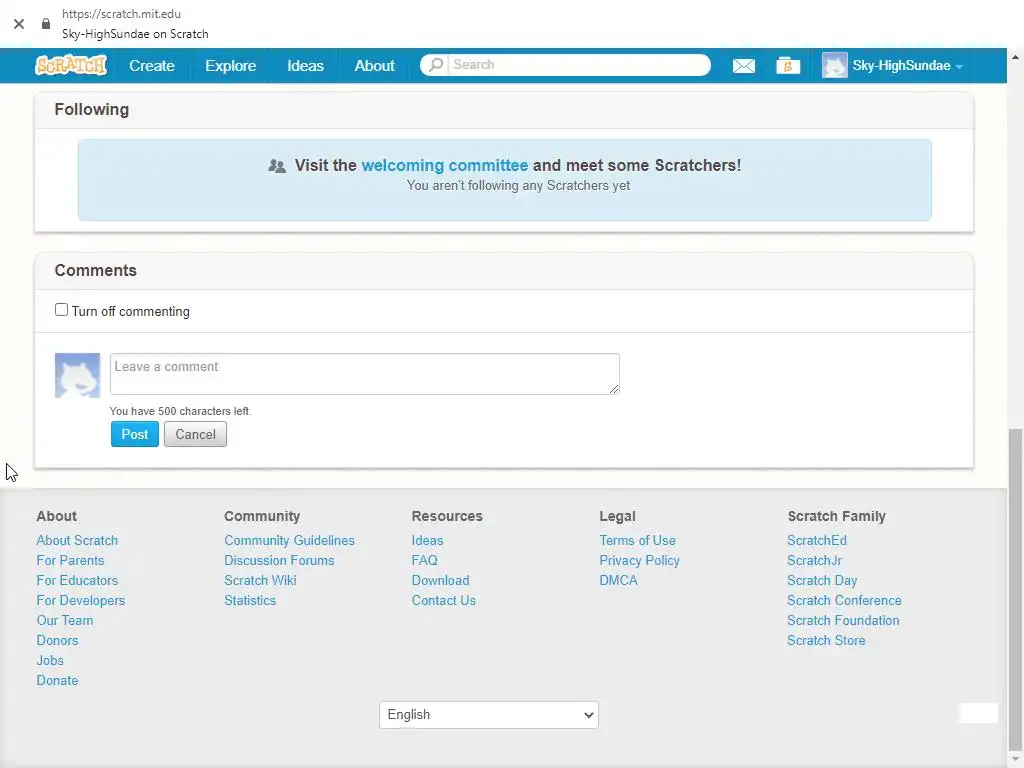The image size is (1024, 768).
Task: Click the scratch.mit.edu URL text
Action: 121,14
